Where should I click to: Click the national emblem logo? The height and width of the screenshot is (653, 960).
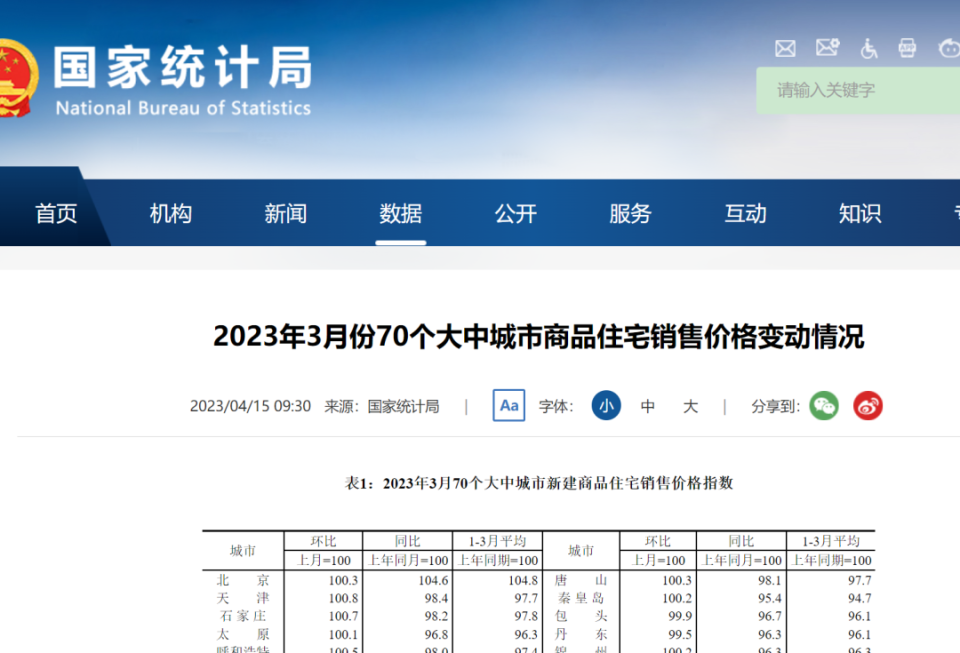15,78
